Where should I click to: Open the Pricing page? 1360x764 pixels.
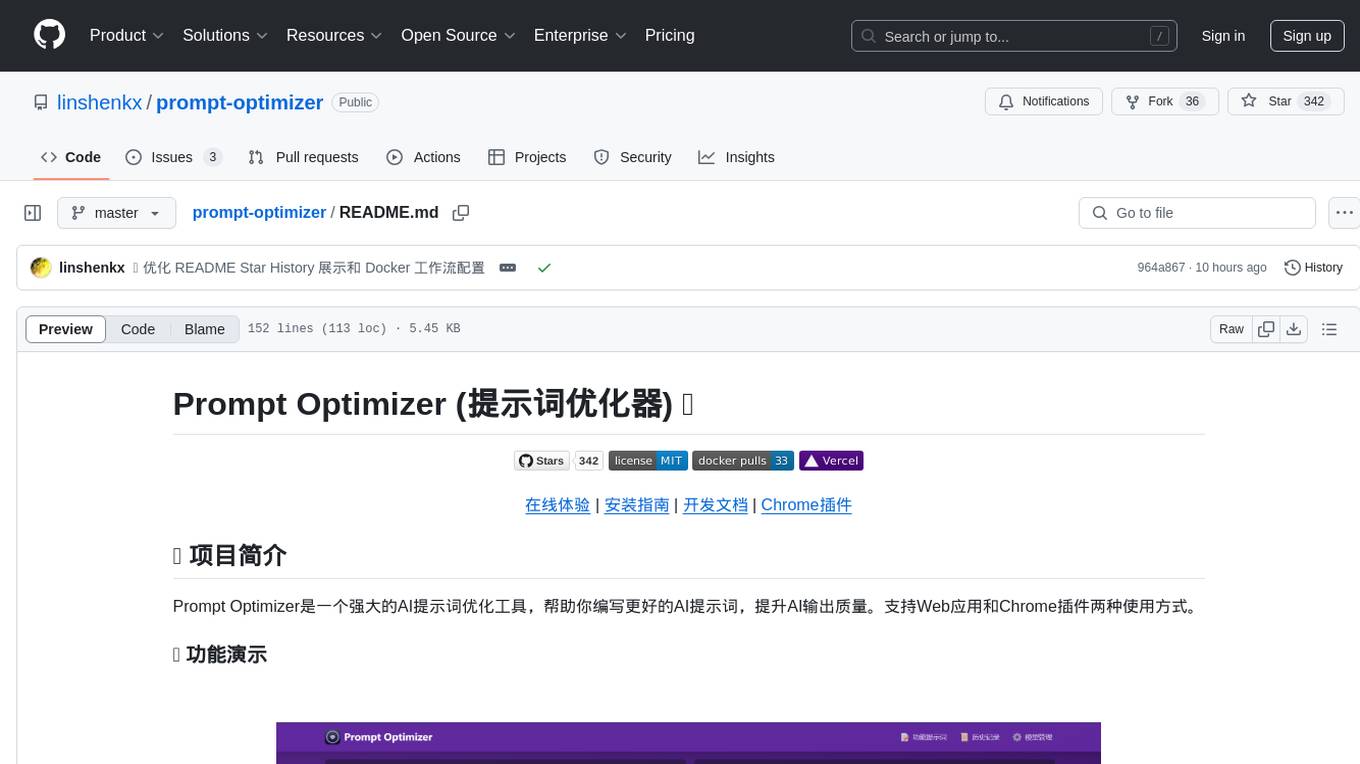coord(670,35)
